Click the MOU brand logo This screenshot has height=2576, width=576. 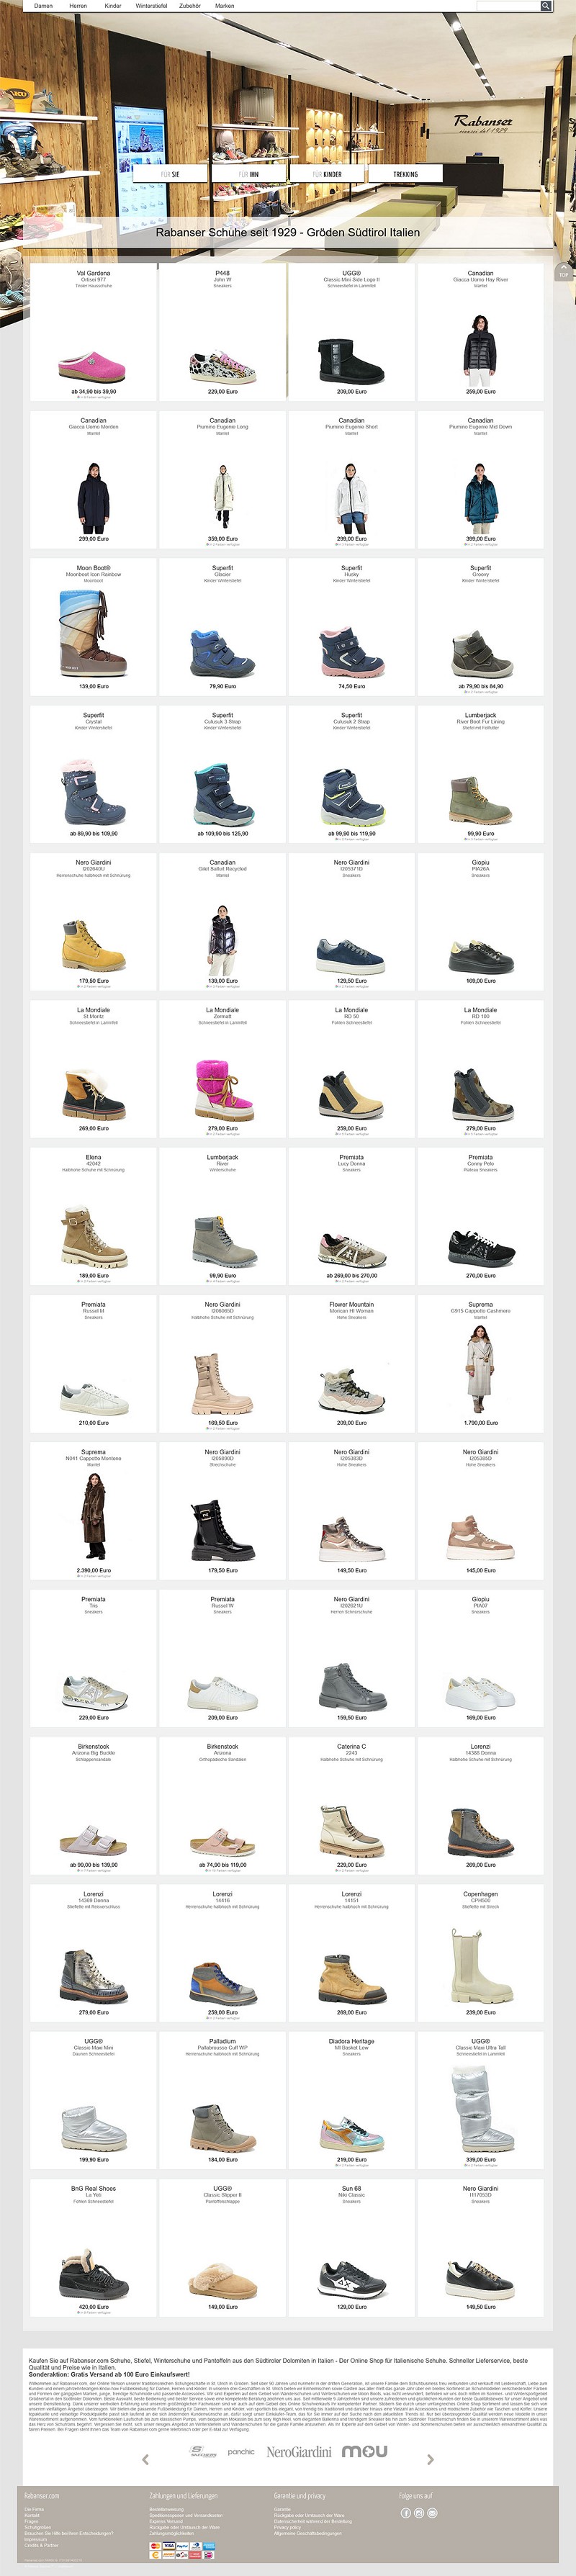(x=365, y=2451)
